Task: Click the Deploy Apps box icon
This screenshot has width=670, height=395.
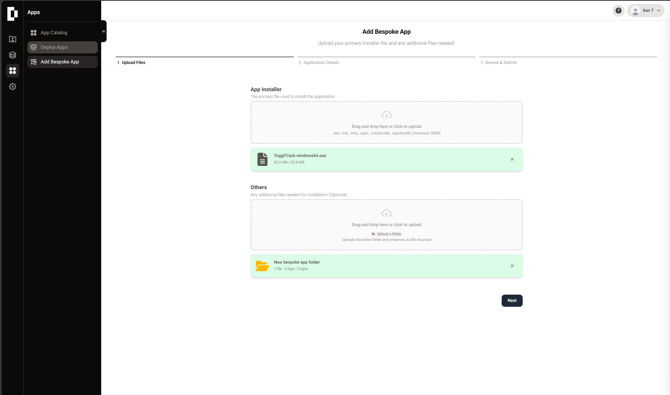Action: tap(34, 47)
